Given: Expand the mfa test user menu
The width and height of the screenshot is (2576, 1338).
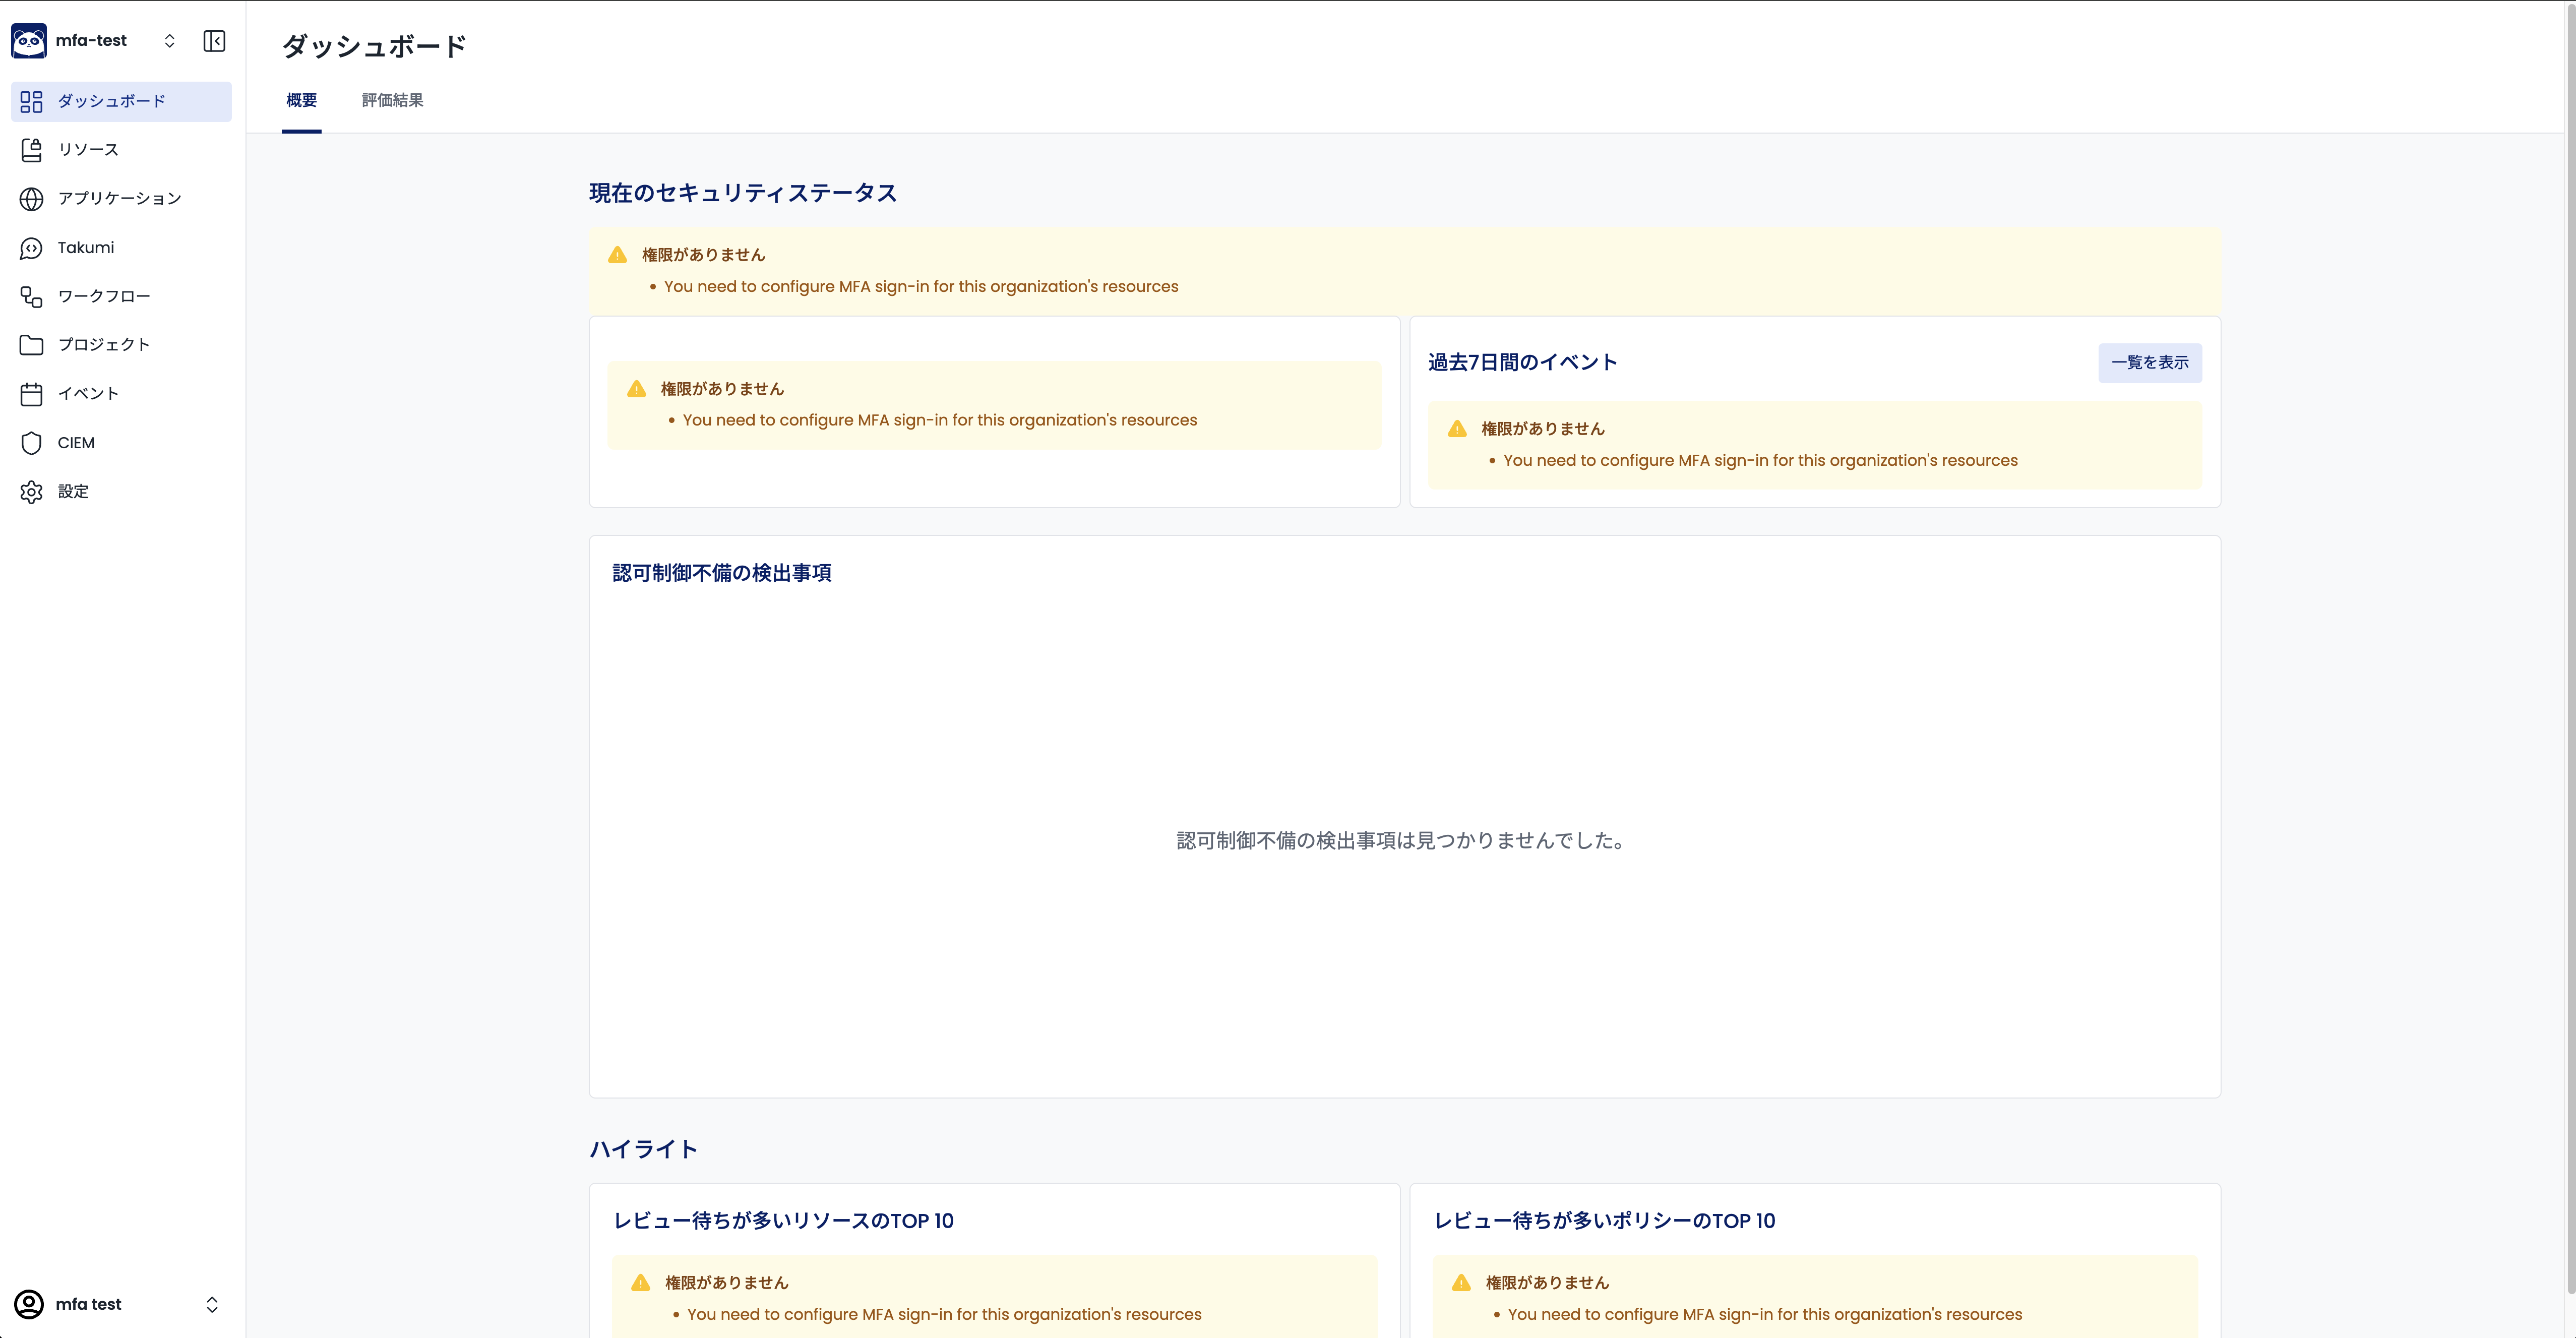Looking at the screenshot, I should coord(212,1304).
